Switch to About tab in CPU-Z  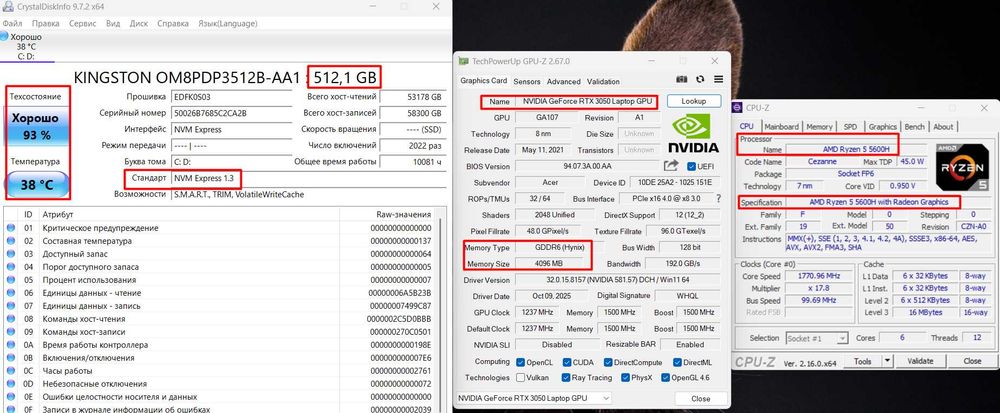[943, 126]
